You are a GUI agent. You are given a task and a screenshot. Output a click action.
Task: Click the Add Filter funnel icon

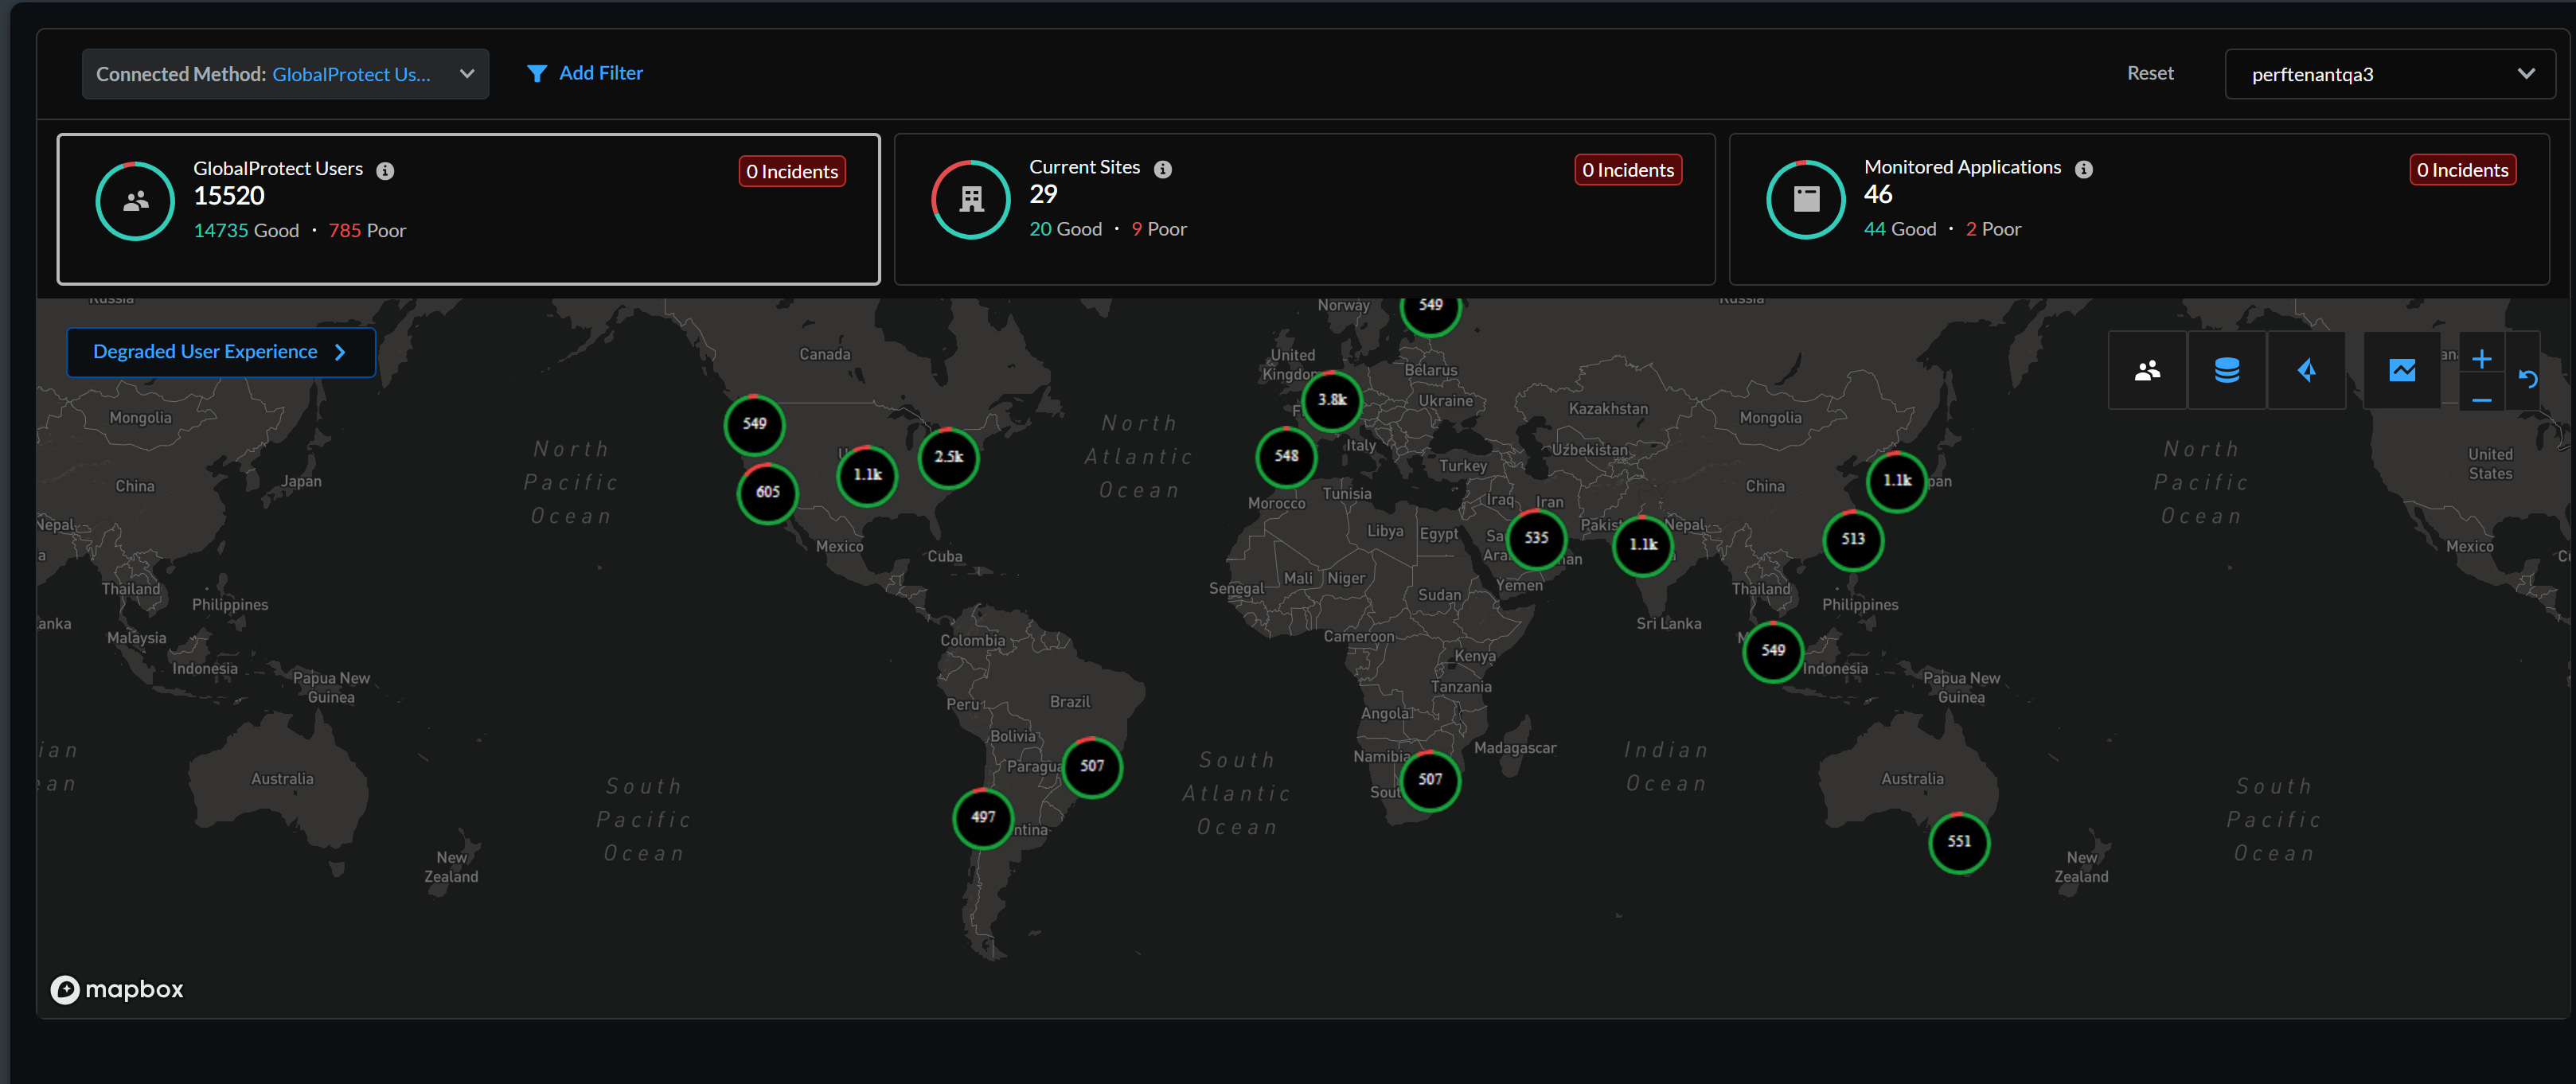point(537,74)
